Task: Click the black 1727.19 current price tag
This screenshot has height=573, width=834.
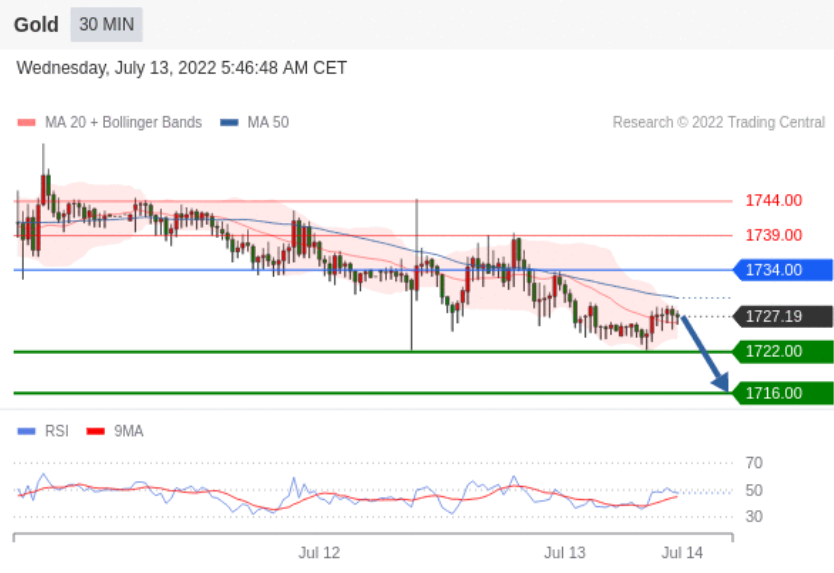Action: point(783,317)
